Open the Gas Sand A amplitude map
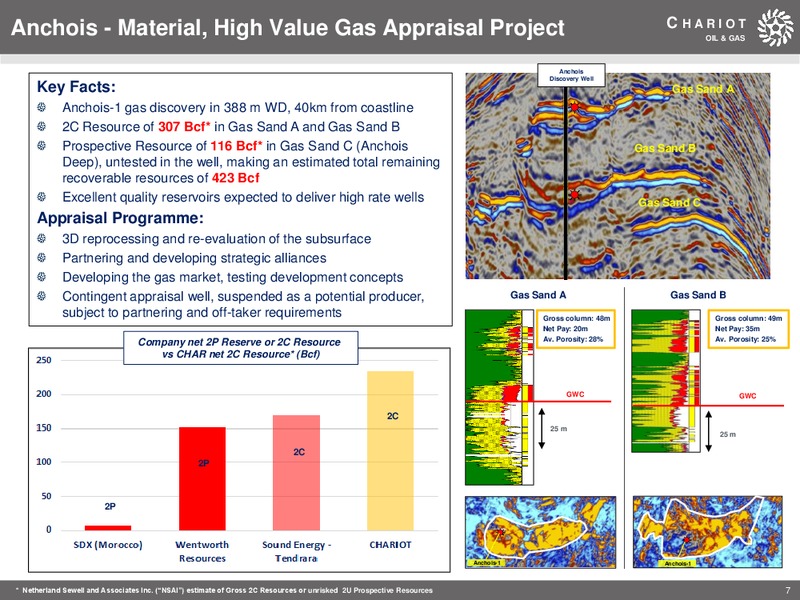This screenshot has height=600, width=800. point(540,532)
